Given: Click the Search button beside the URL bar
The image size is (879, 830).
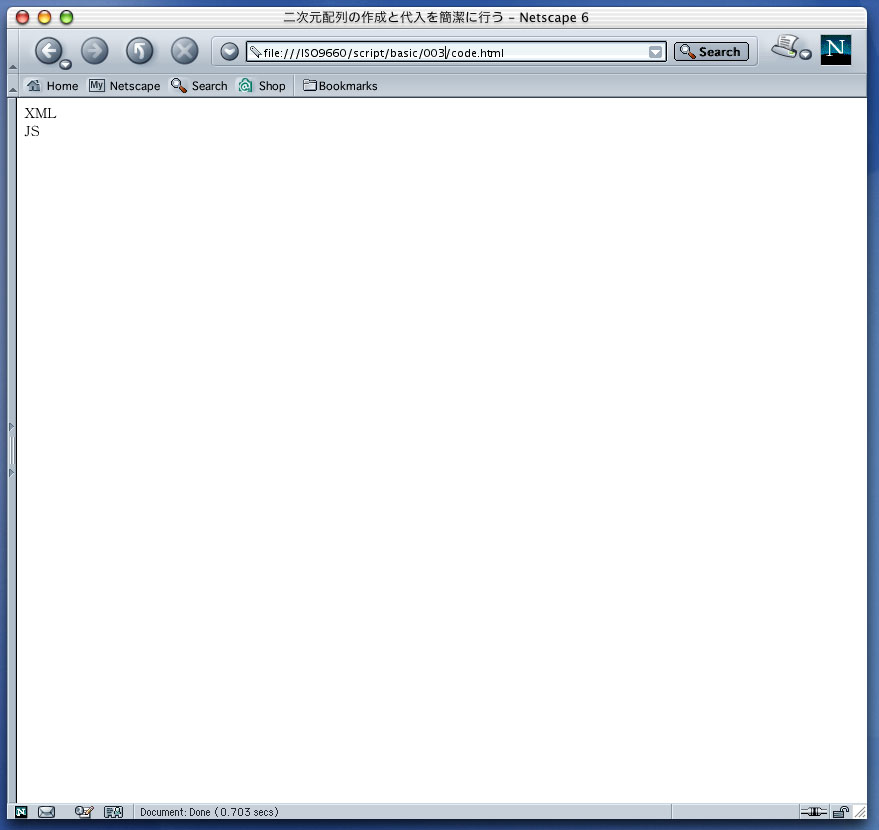Looking at the screenshot, I should tap(711, 52).
